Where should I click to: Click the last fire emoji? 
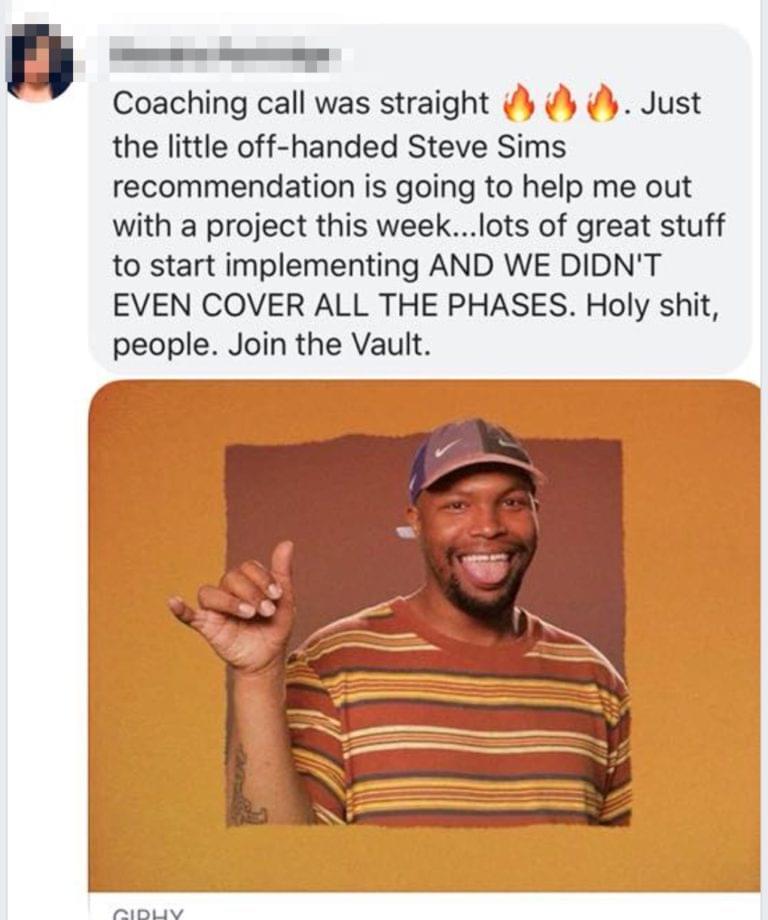tap(604, 104)
